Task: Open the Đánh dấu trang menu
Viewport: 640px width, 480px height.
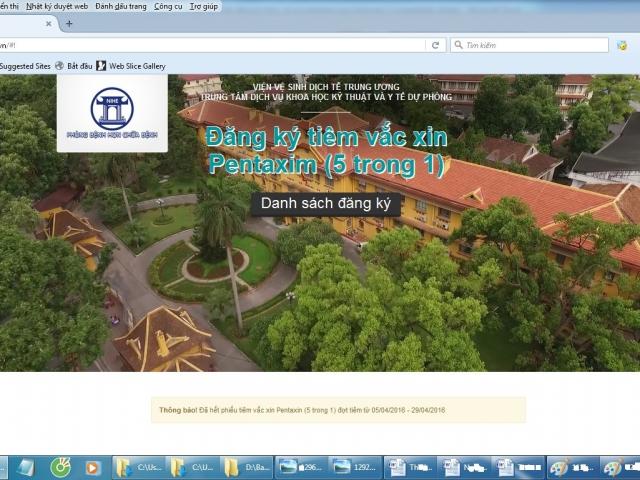Action: pos(121,6)
